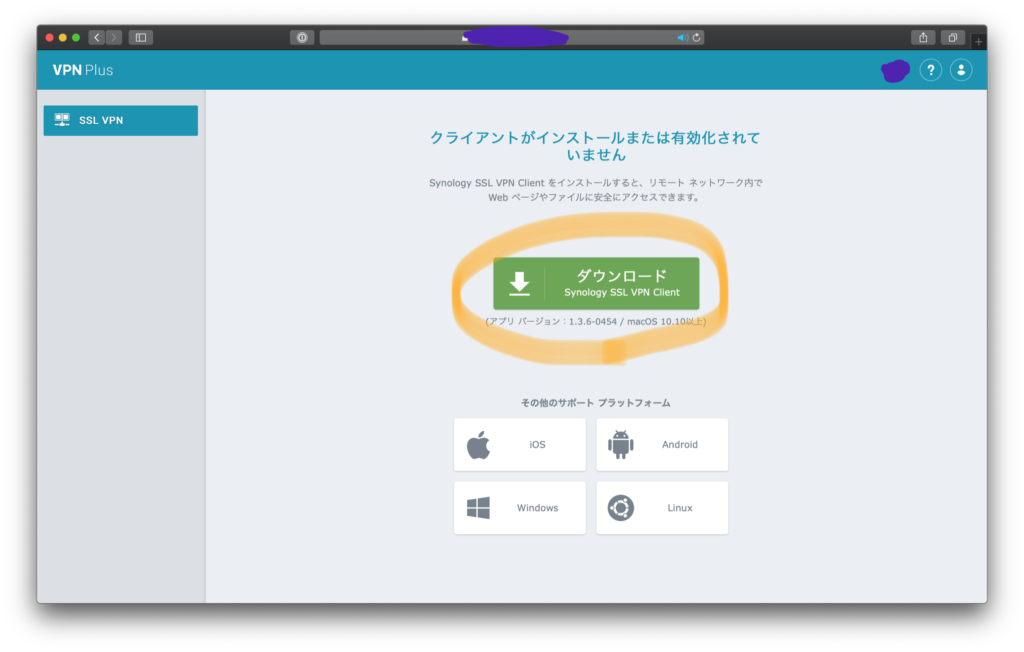This screenshot has height=652, width=1024.
Task: Click the VPN Plus logo
Action: [x=83, y=70]
